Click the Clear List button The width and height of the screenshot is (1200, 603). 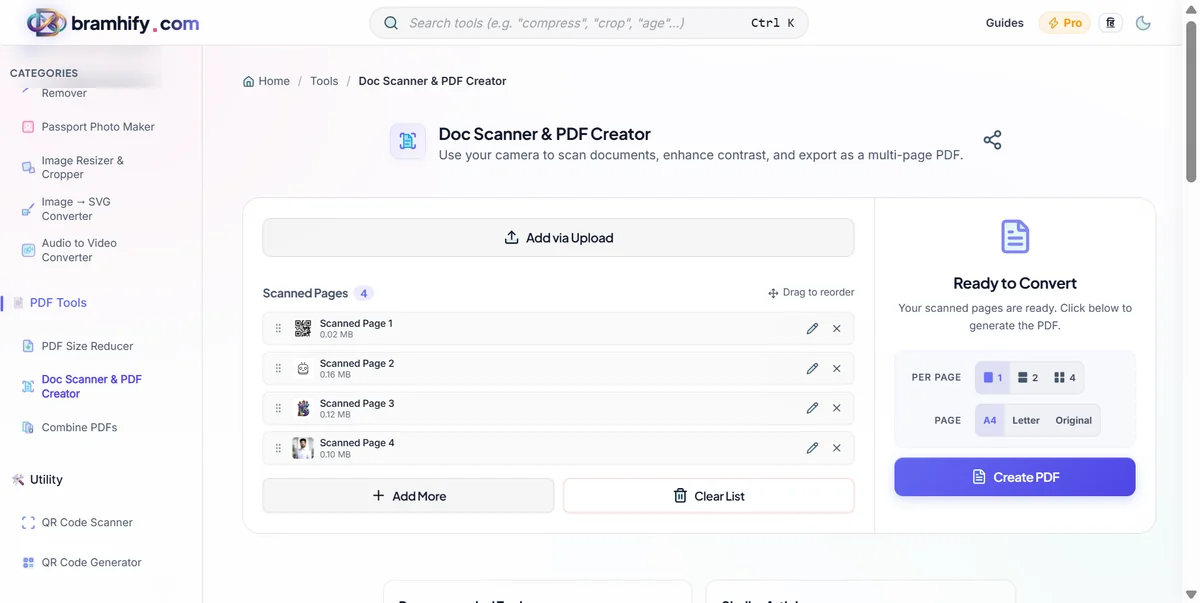pos(709,496)
